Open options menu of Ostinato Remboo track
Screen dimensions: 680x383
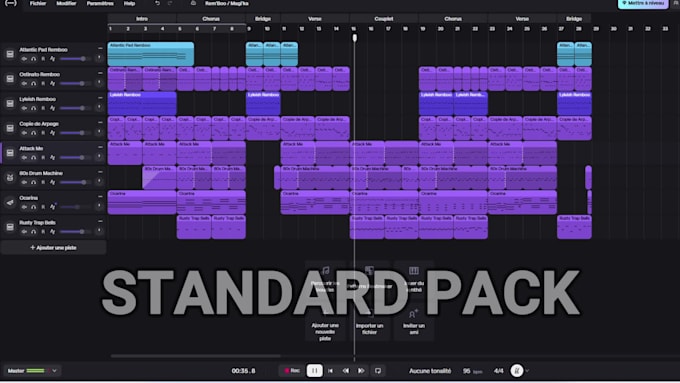click(100, 73)
